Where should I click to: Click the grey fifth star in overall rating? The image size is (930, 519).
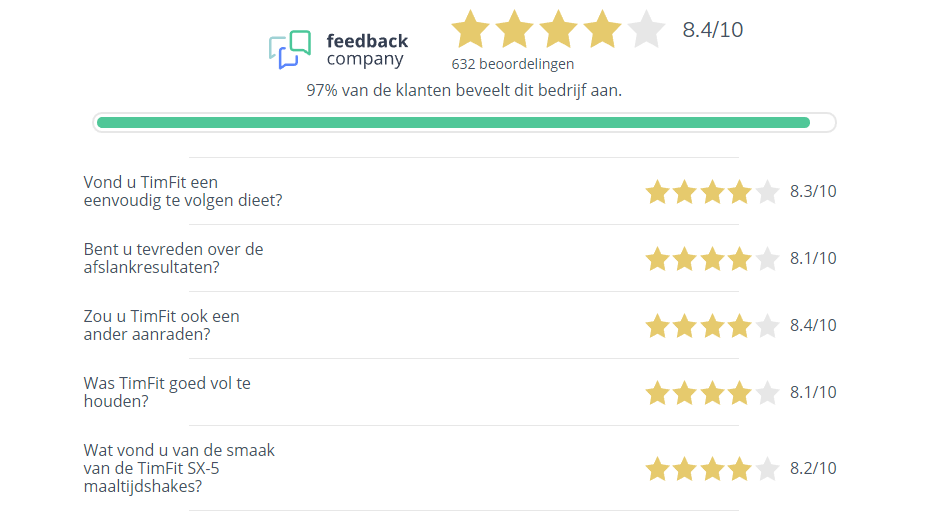click(646, 29)
